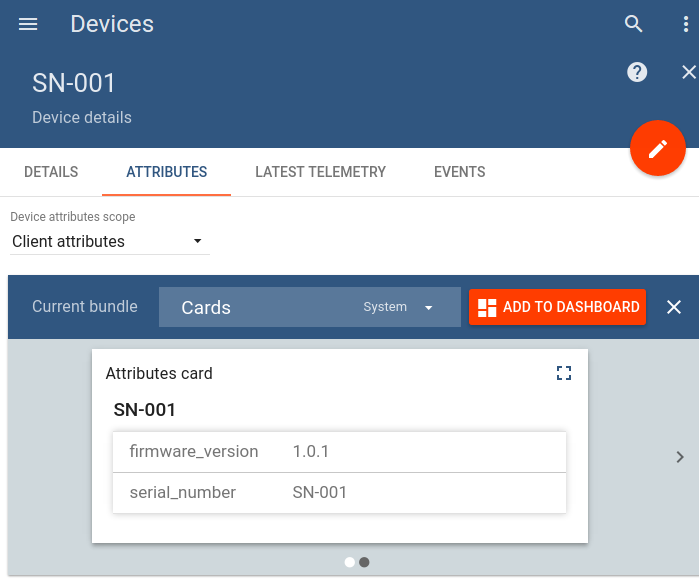Image resolution: width=699 pixels, height=583 pixels.
Task: Switch to the Latest Telemetry tab
Action: click(320, 172)
